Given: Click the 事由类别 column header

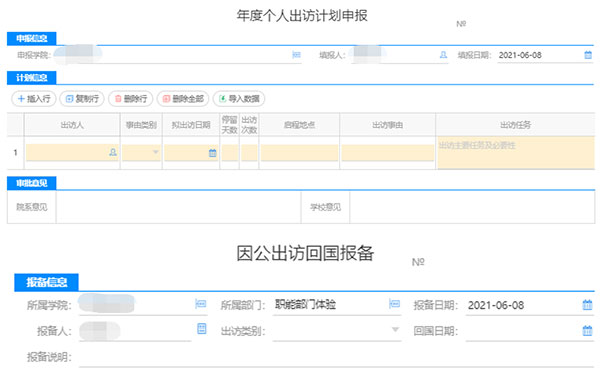Looking at the screenshot, I should click(141, 125).
